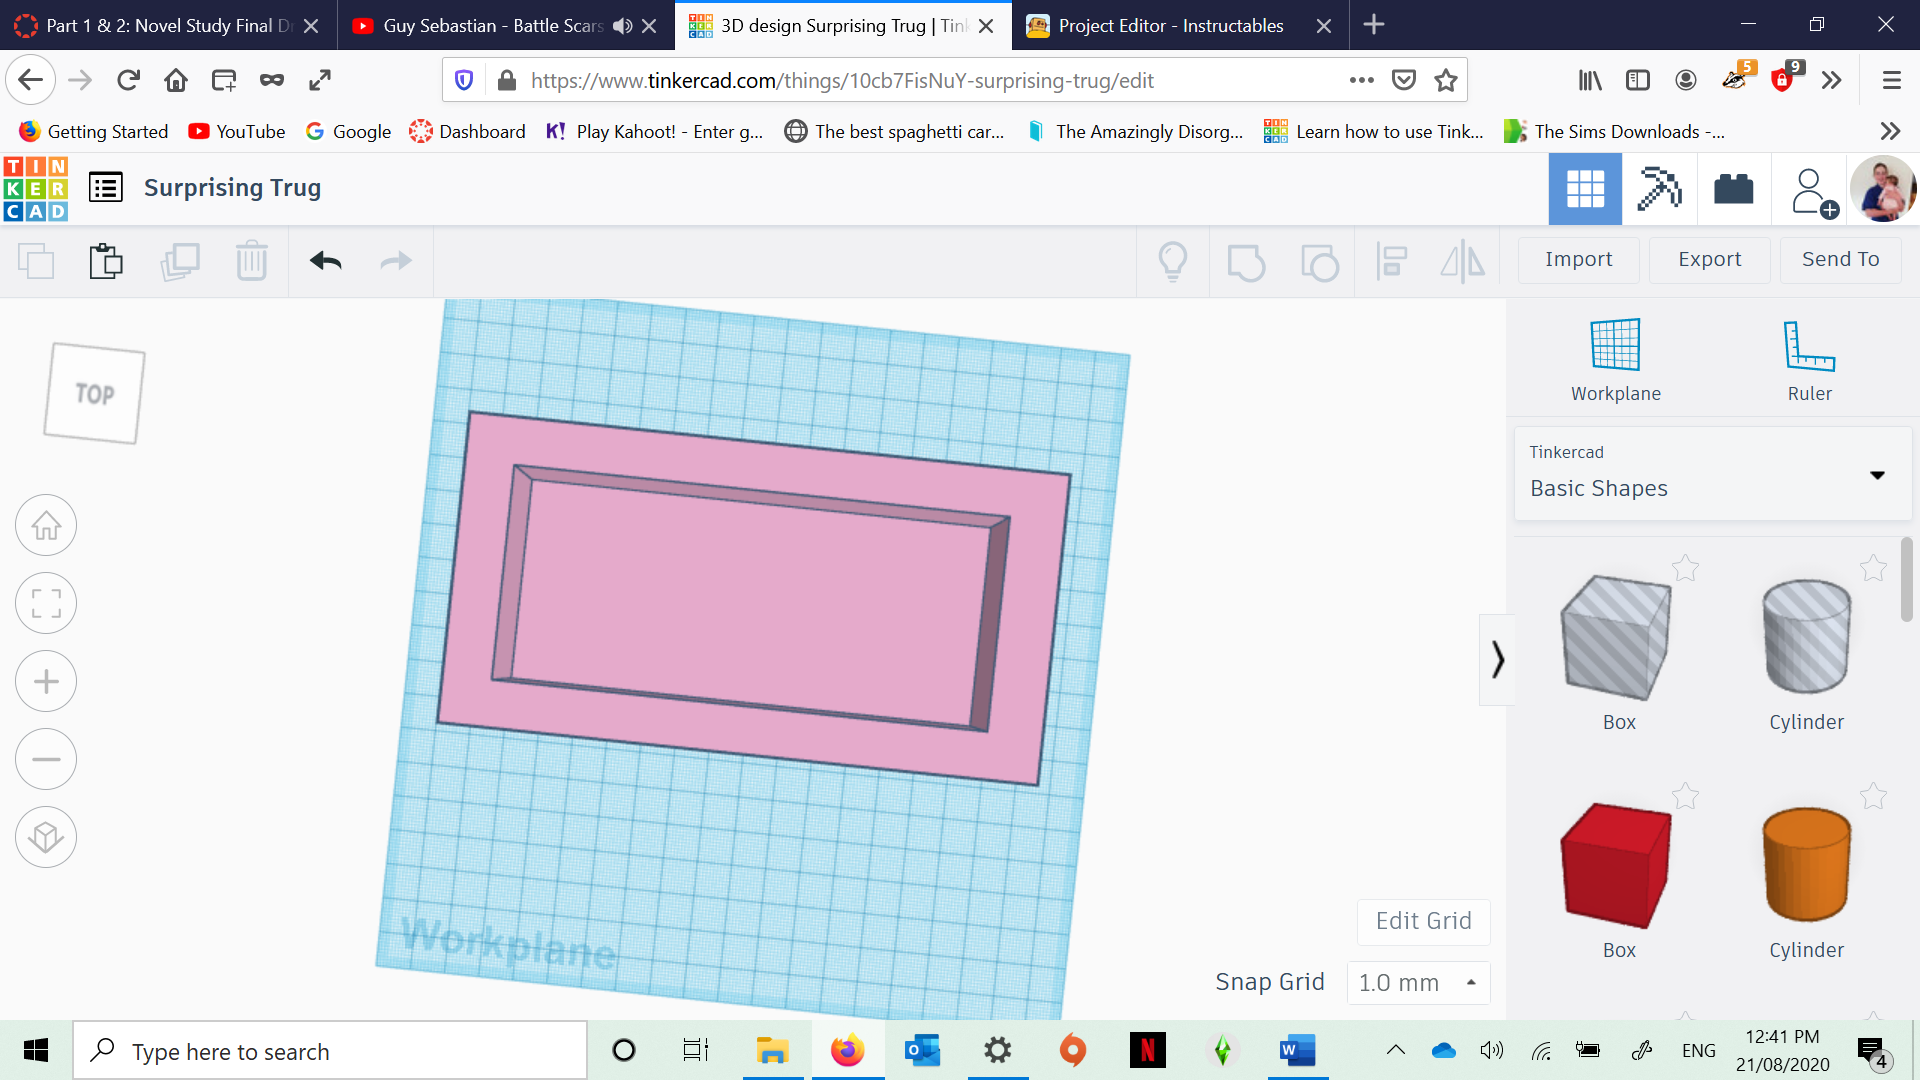Click the Ungroup shapes icon
This screenshot has width=1920, height=1080.
click(x=1320, y=263)
